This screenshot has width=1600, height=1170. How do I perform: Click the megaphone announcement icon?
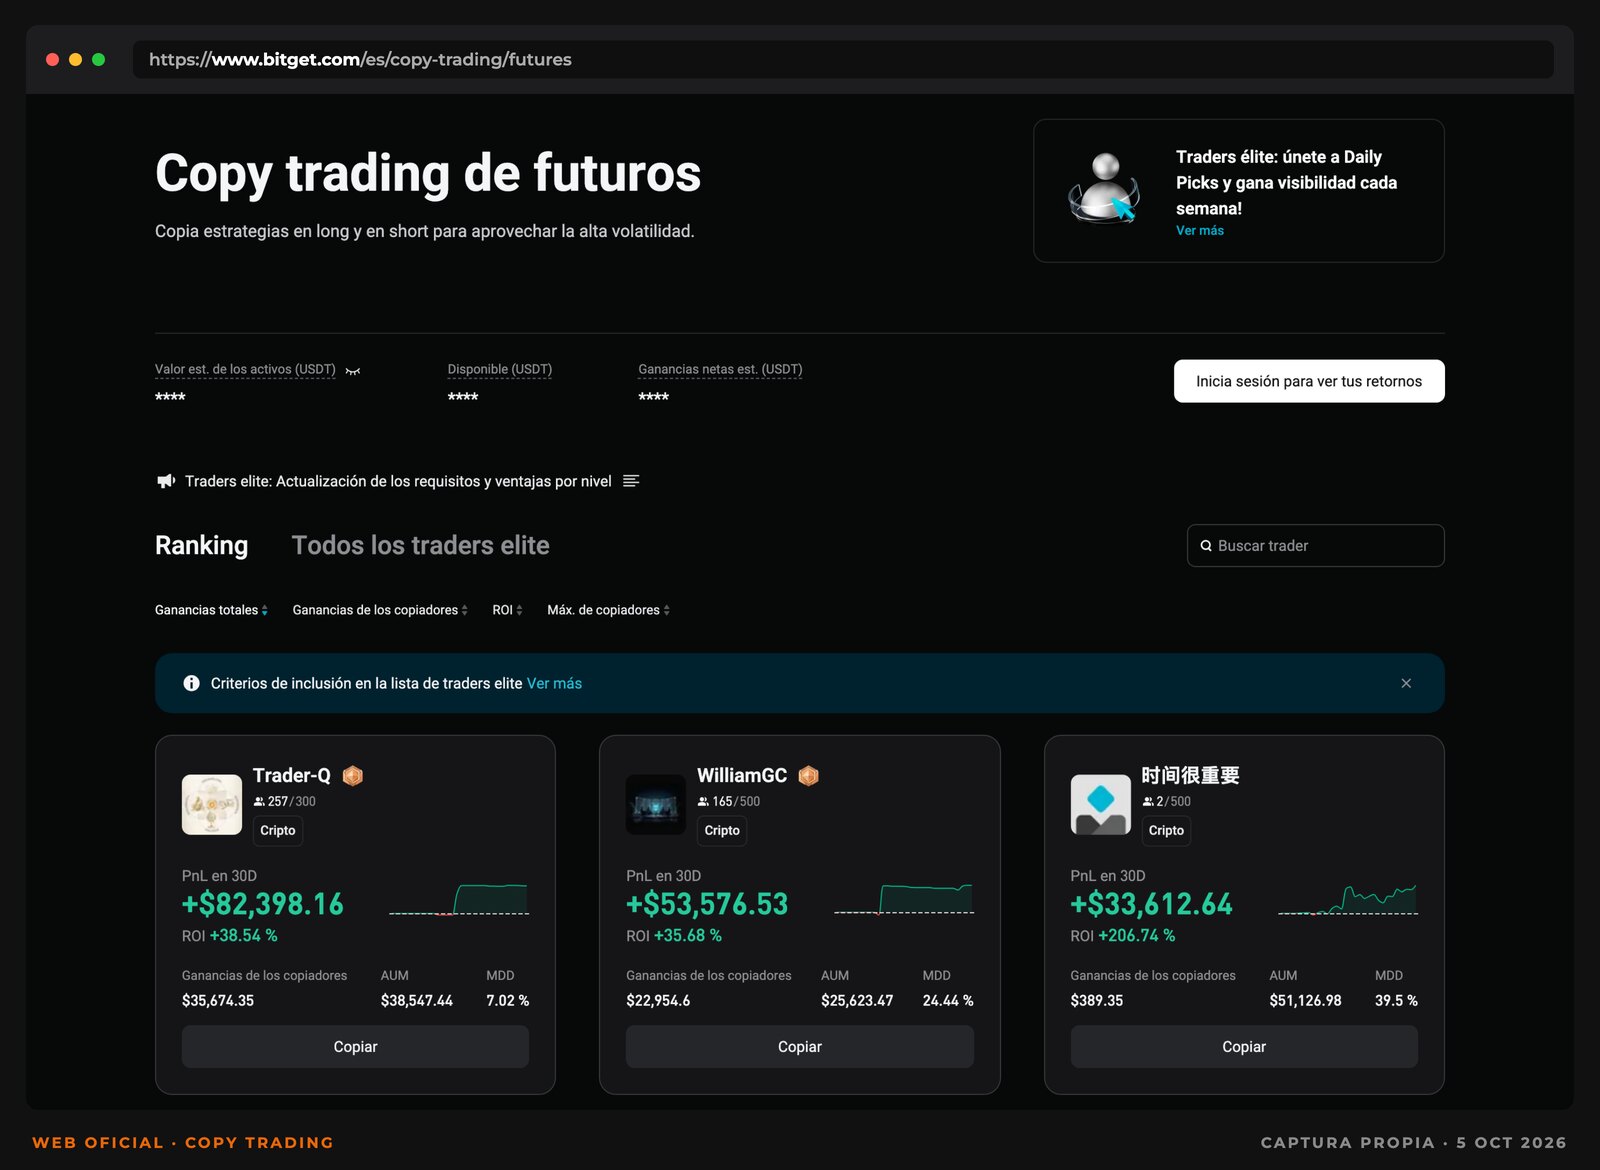click(x=166, y=481)
